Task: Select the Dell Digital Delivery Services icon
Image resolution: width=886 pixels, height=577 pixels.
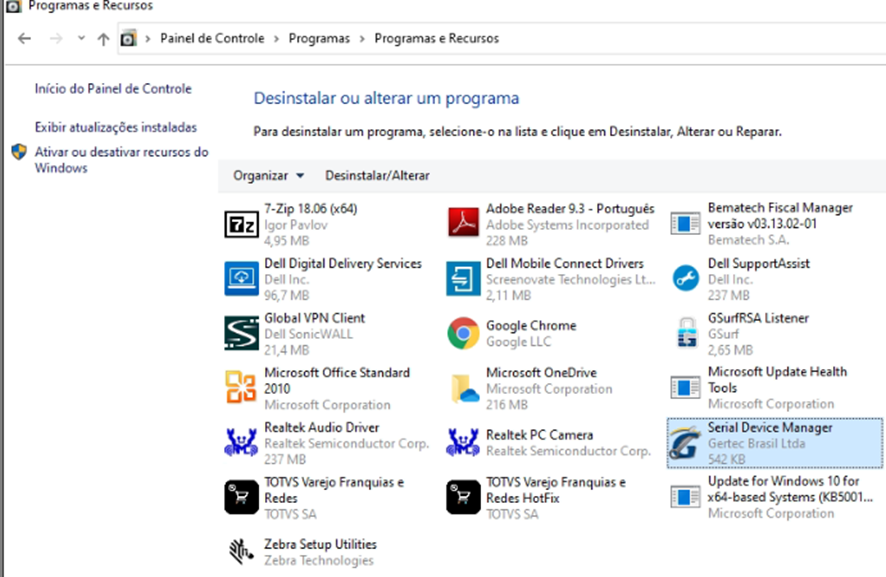Action: coord(241,279)
